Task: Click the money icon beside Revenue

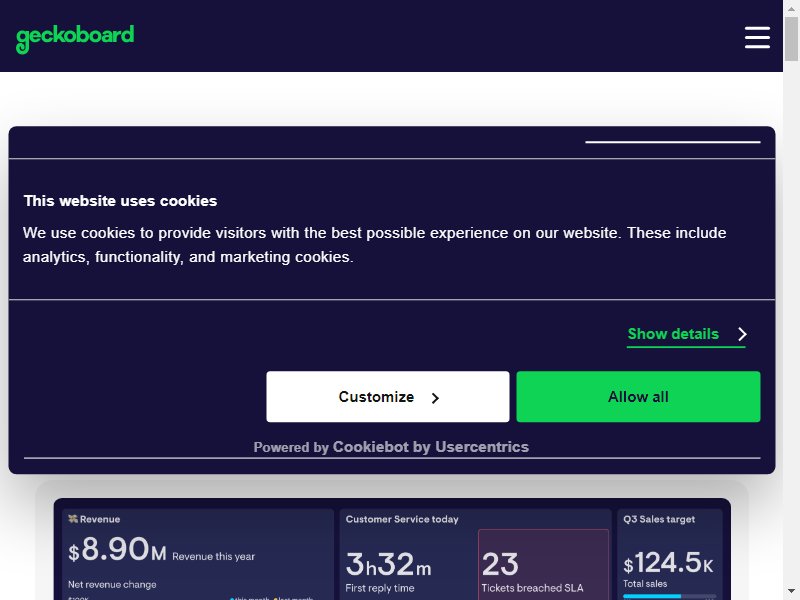Action: pos(73,519)
